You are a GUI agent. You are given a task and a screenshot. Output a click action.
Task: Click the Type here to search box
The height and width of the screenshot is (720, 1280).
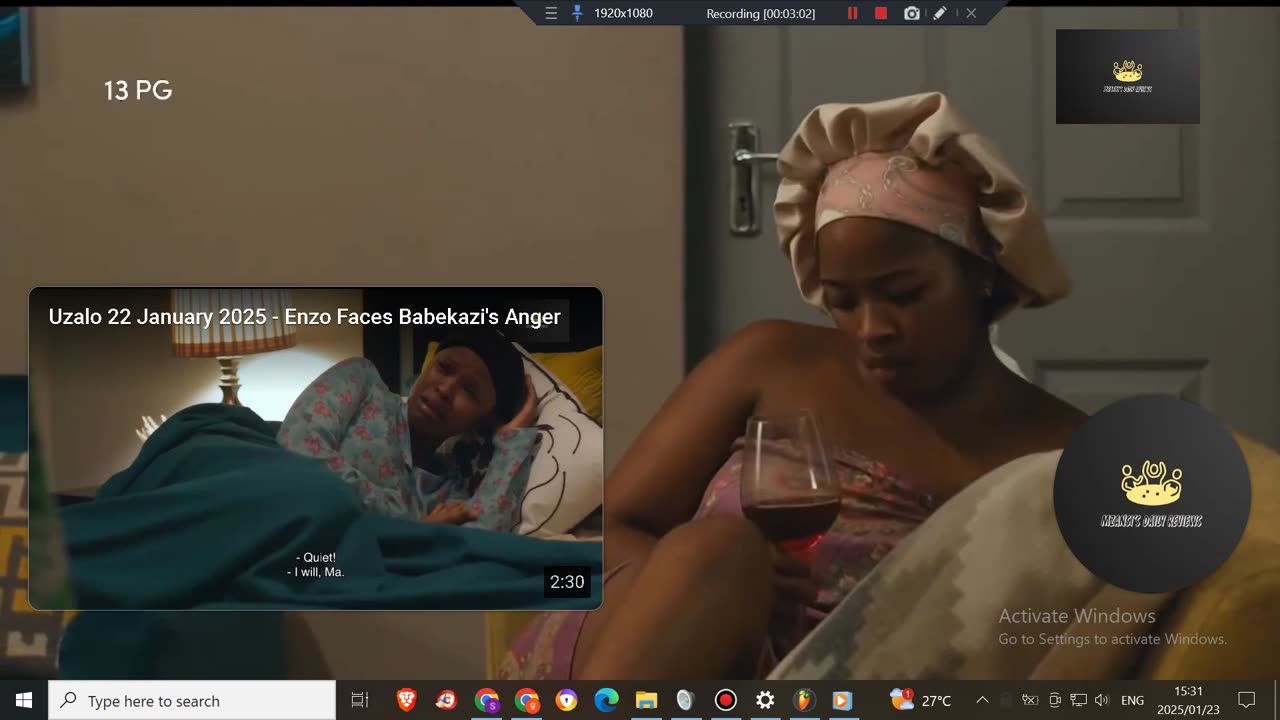coord(192,700)
